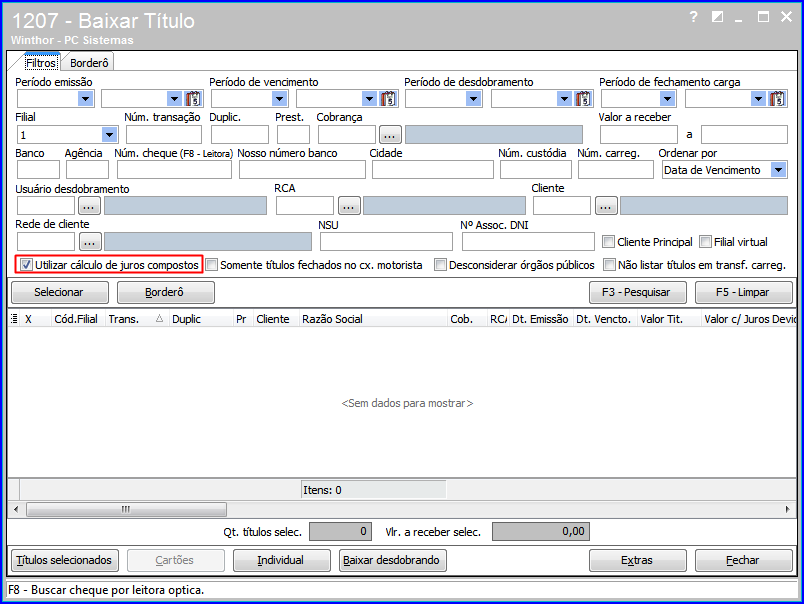Viewport: 804px width, 604px height.
Task: Open Rede de cliente lookup ellipsis button
Action: [x=89, y=241]
